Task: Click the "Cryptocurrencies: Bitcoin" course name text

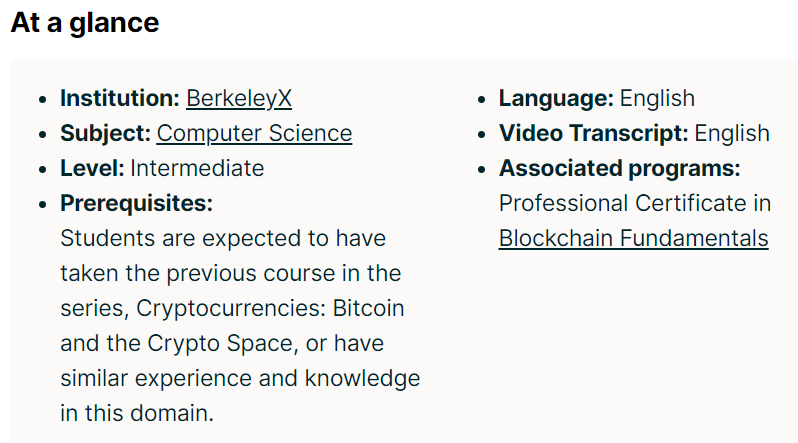Action: 270,308
